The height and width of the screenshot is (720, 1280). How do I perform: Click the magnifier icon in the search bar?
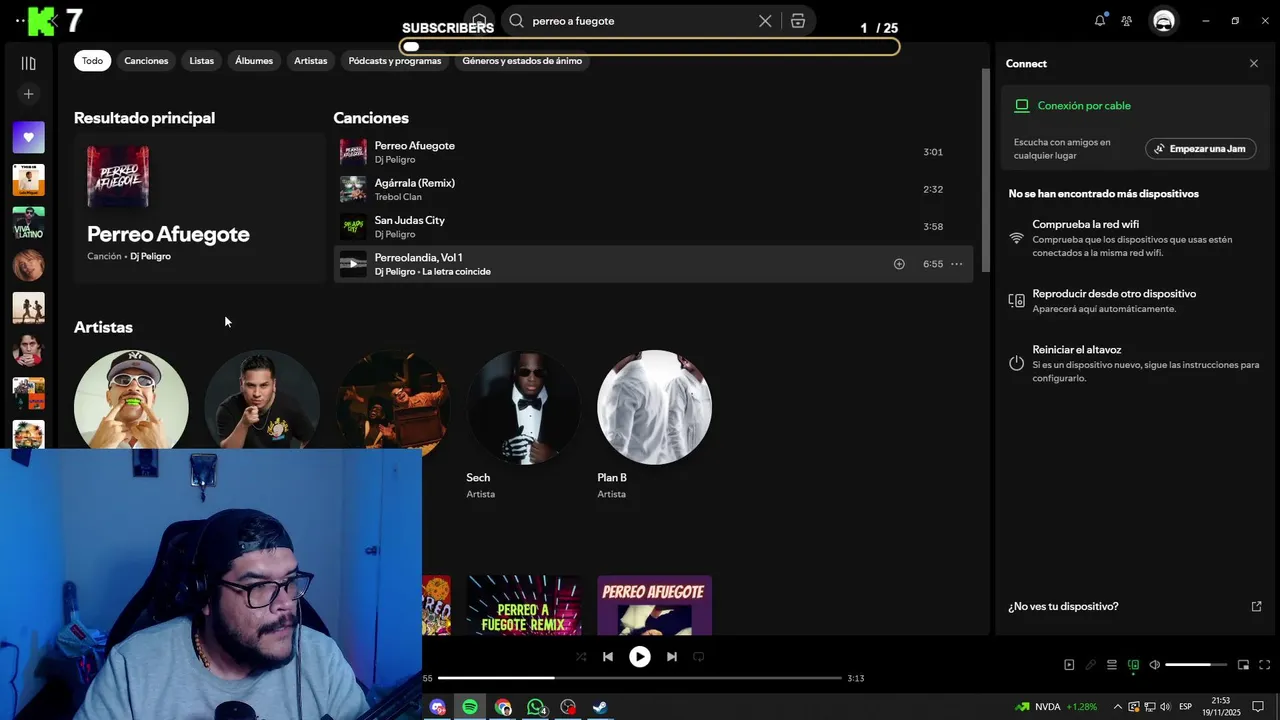[516, 21]
